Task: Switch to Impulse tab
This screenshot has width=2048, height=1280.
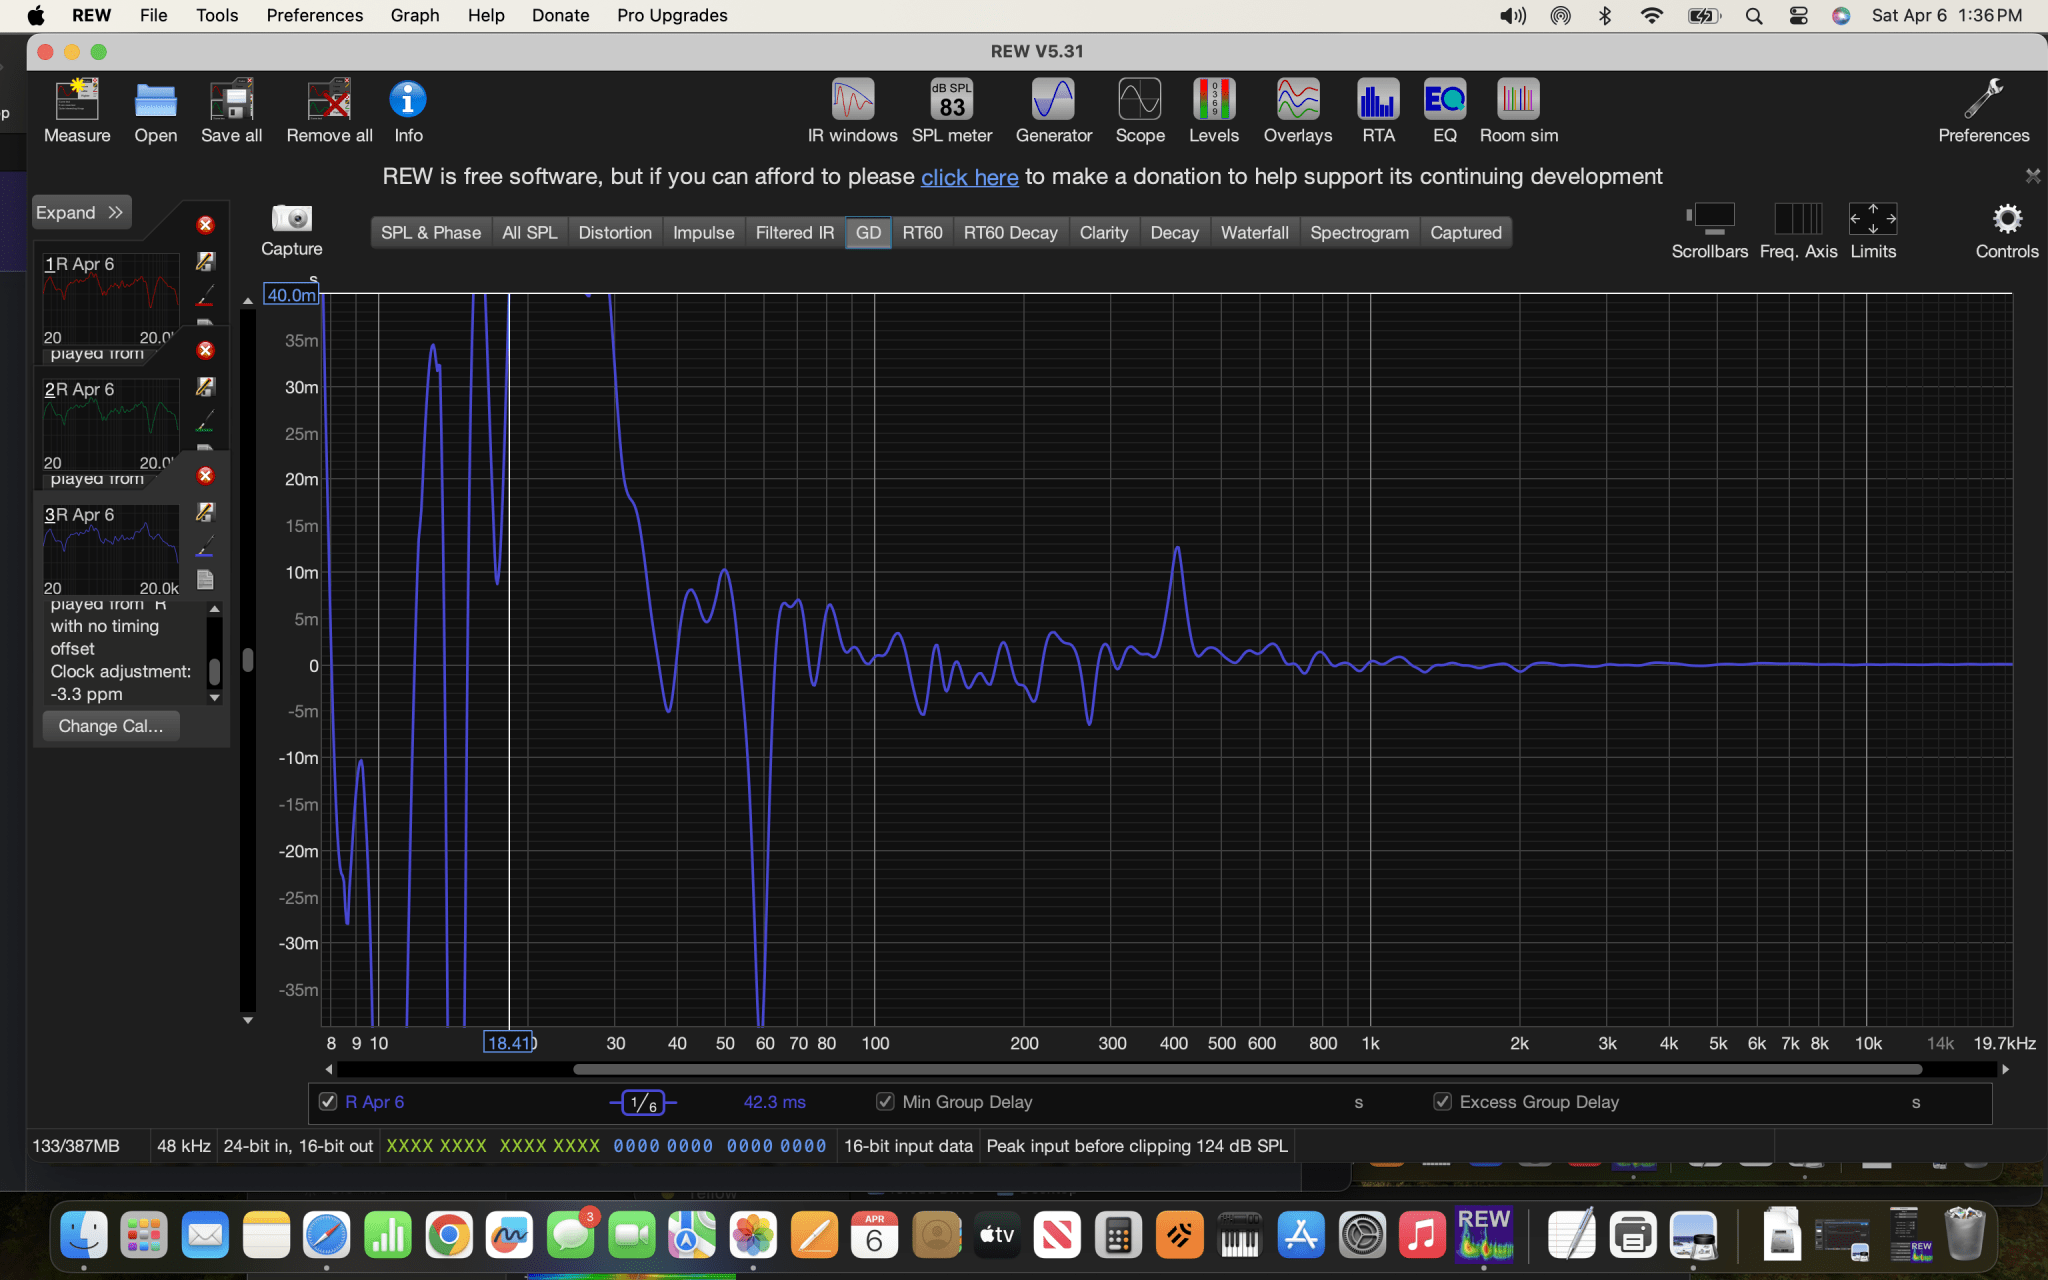Action: (x=703, y=232)
